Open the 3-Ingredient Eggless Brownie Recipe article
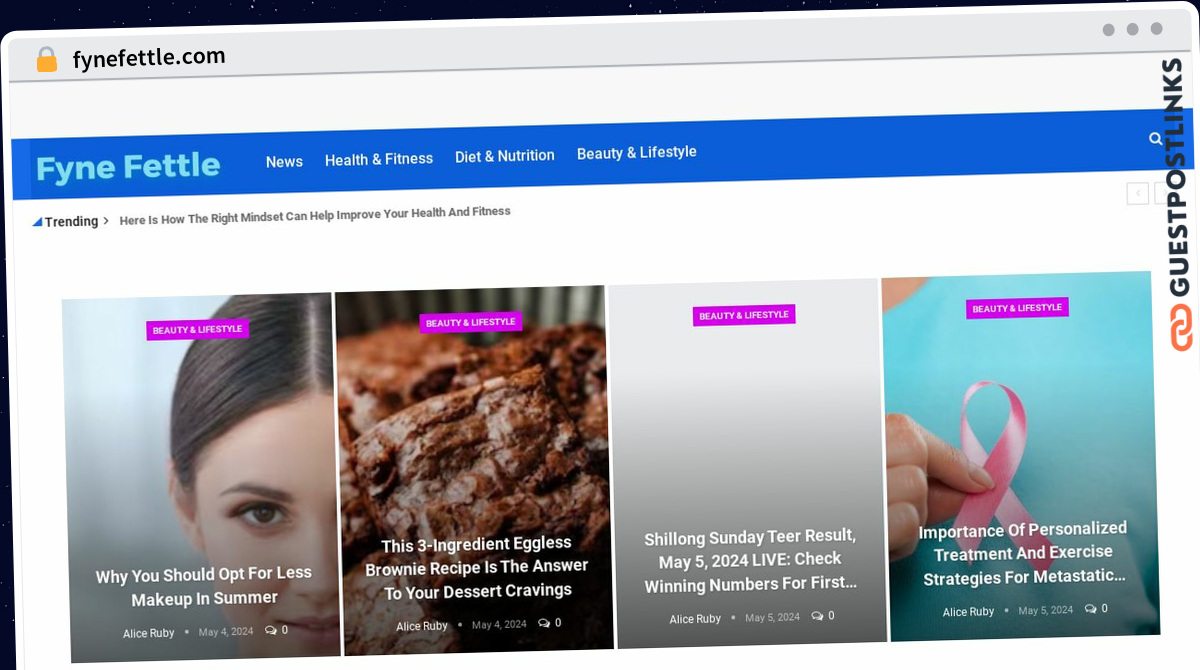The image size is (1200, 670). point(476,568)
